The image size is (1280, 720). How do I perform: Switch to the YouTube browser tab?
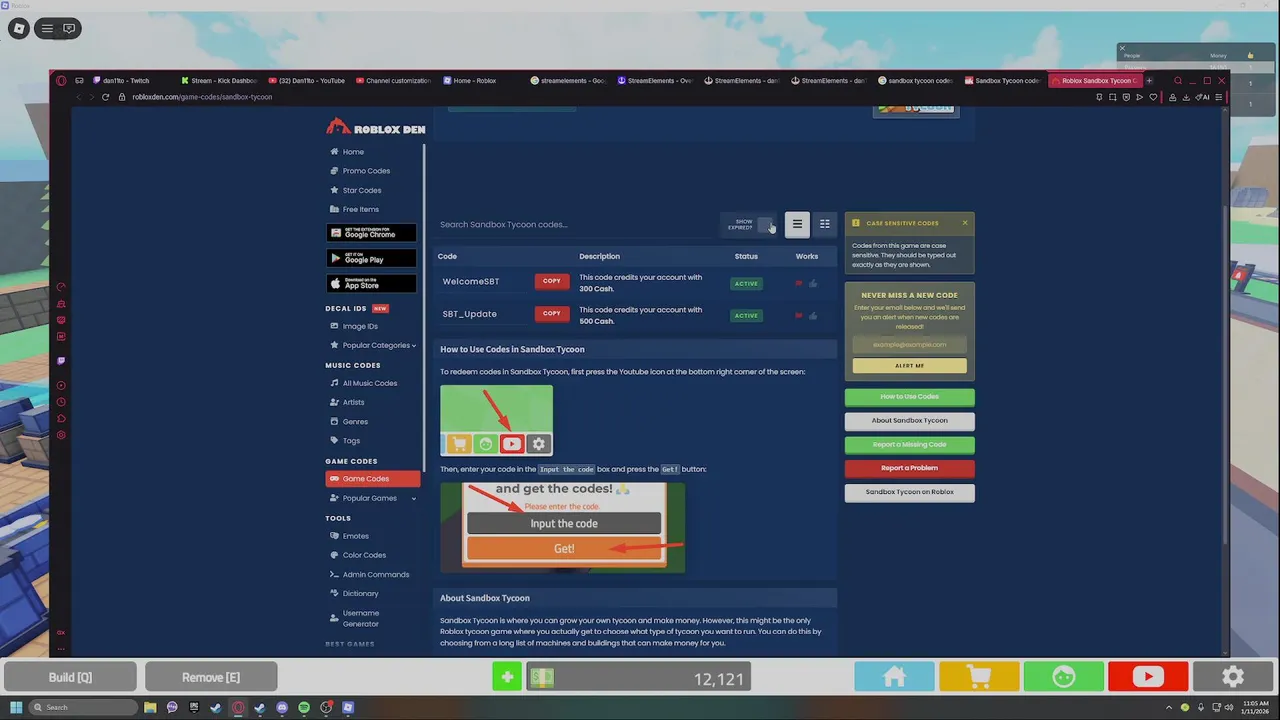coord(308,81)
